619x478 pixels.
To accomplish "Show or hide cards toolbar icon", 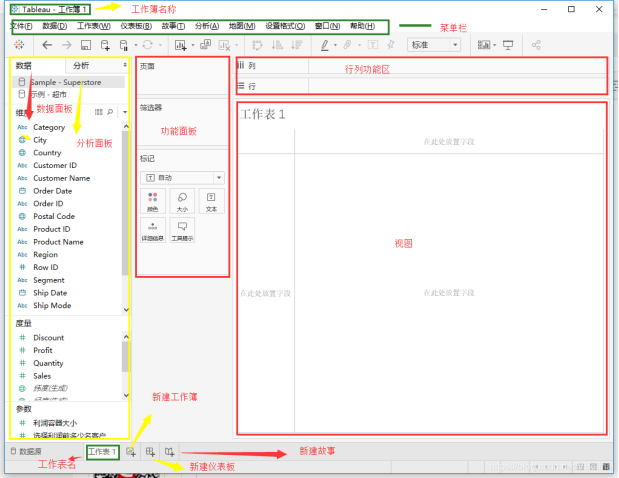I will [484, 45].
